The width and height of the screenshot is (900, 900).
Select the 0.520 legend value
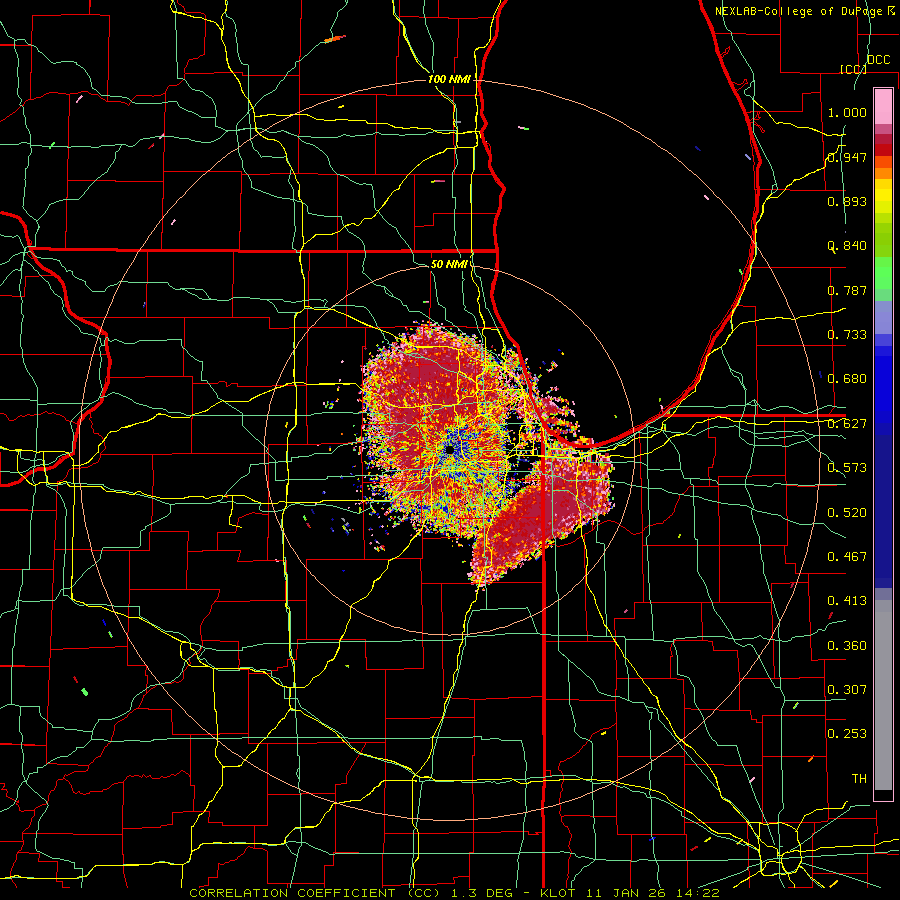(847, 513)
